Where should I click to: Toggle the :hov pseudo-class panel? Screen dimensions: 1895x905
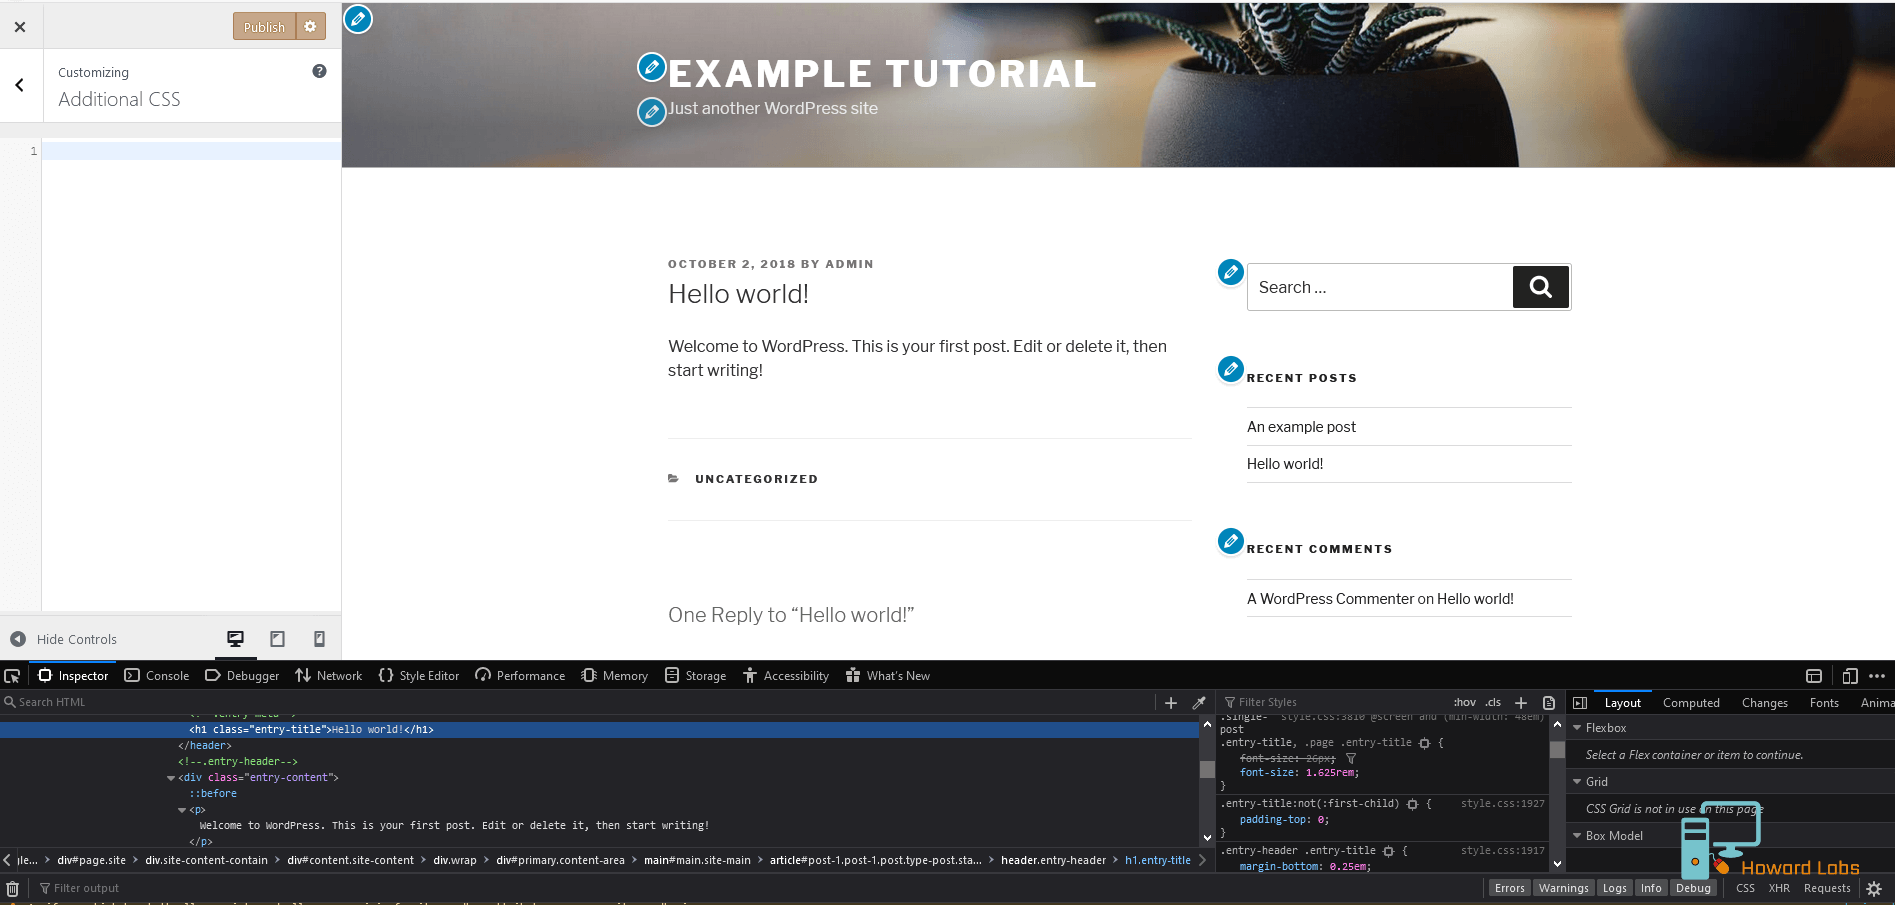pos(1464,702)
